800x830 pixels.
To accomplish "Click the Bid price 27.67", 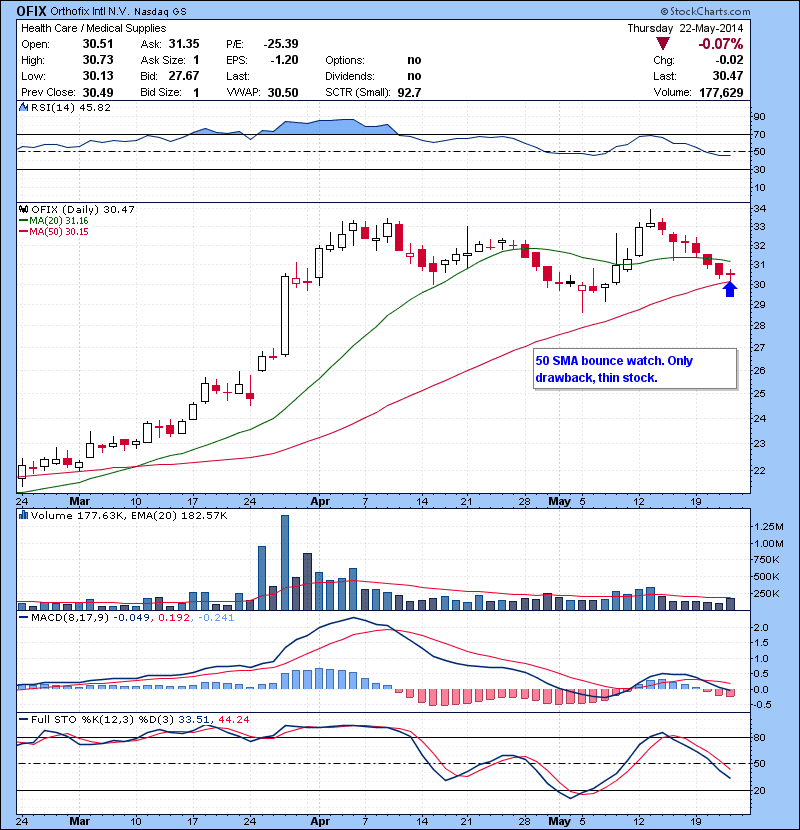I will [x=184, y=76].
